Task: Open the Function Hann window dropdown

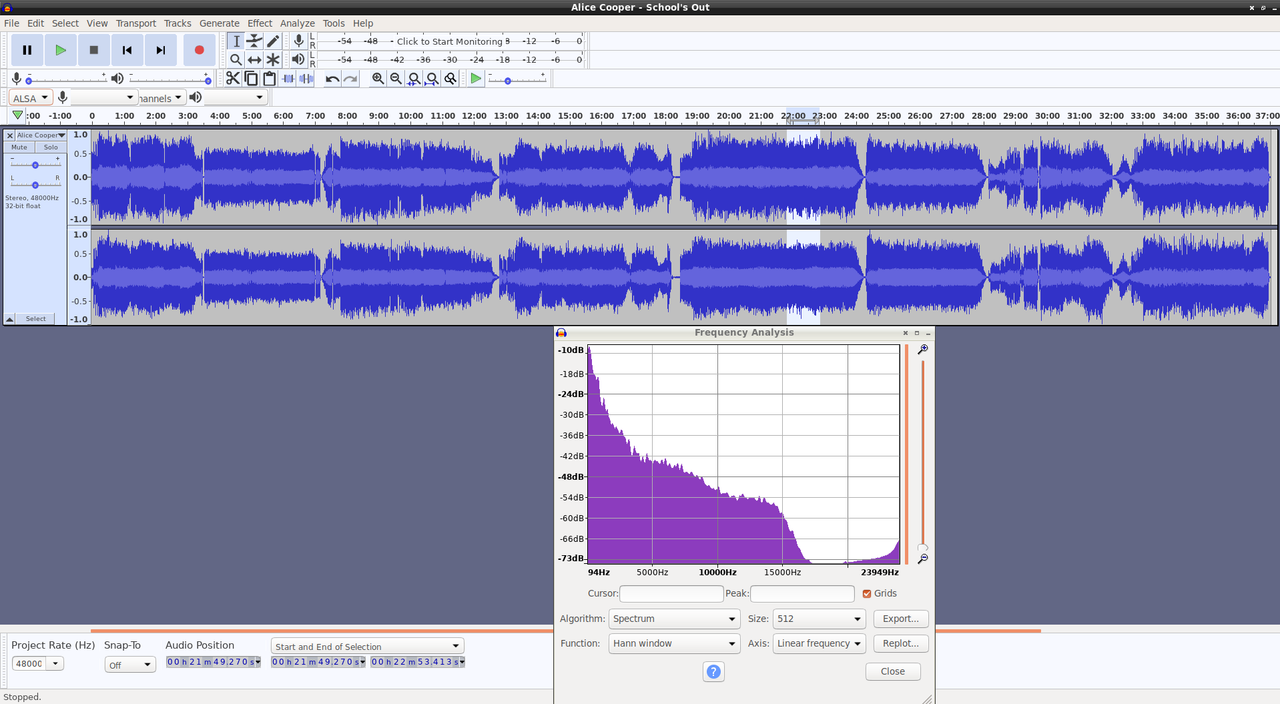Action: pyautogui.click(x=674, y=643)
